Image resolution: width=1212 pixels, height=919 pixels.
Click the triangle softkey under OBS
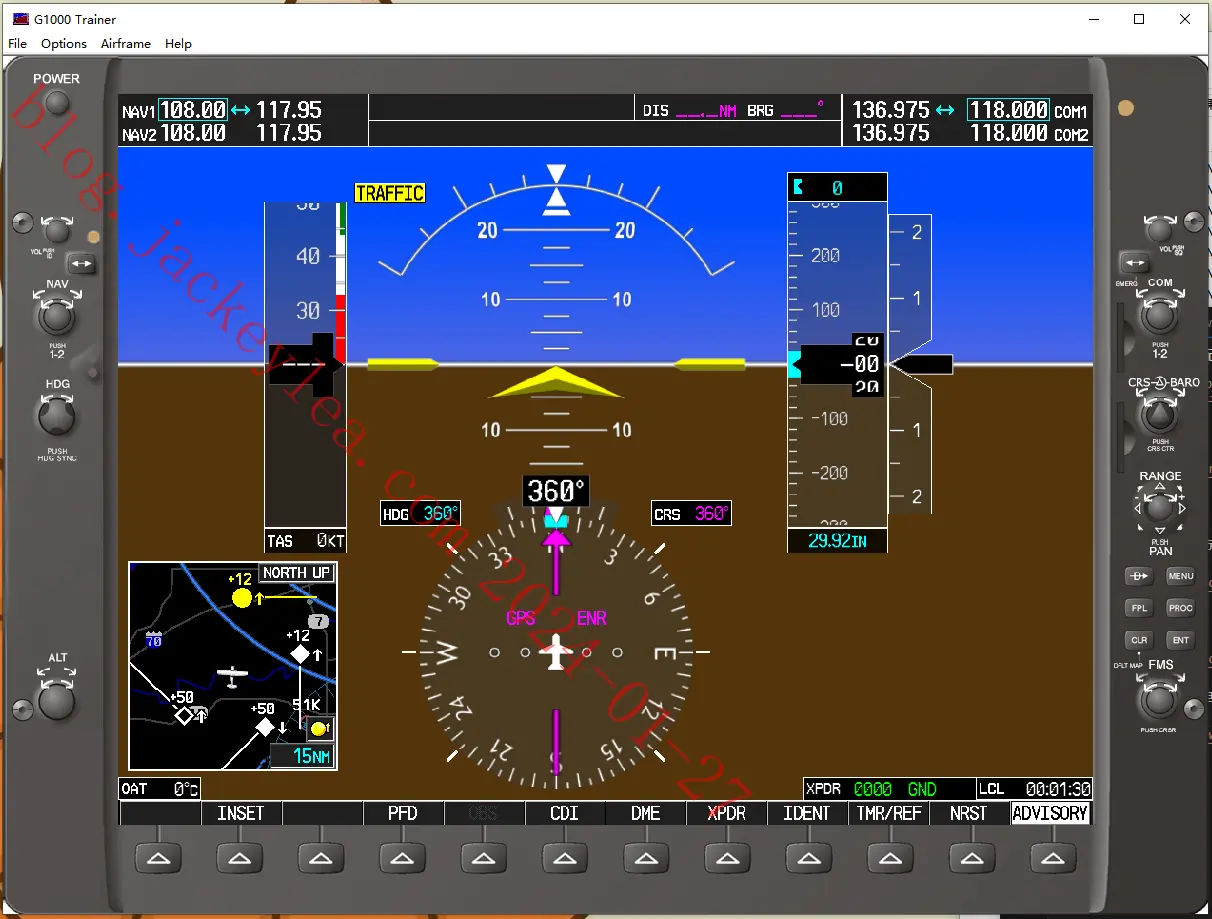[483, 858]
